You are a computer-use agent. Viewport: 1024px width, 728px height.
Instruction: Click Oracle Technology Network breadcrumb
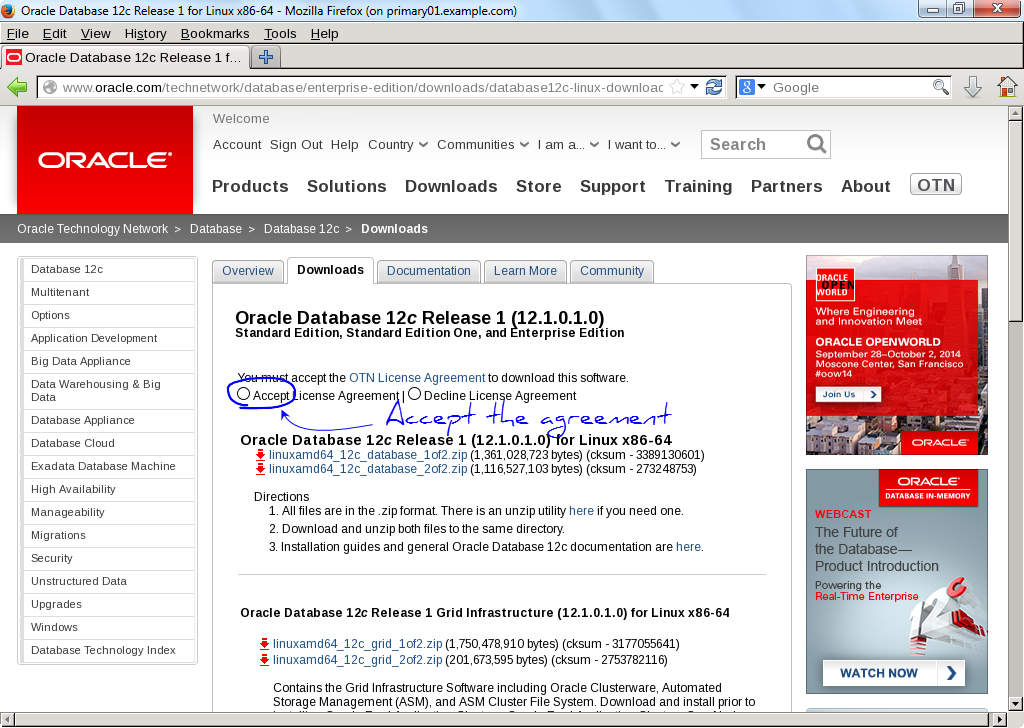93,229
